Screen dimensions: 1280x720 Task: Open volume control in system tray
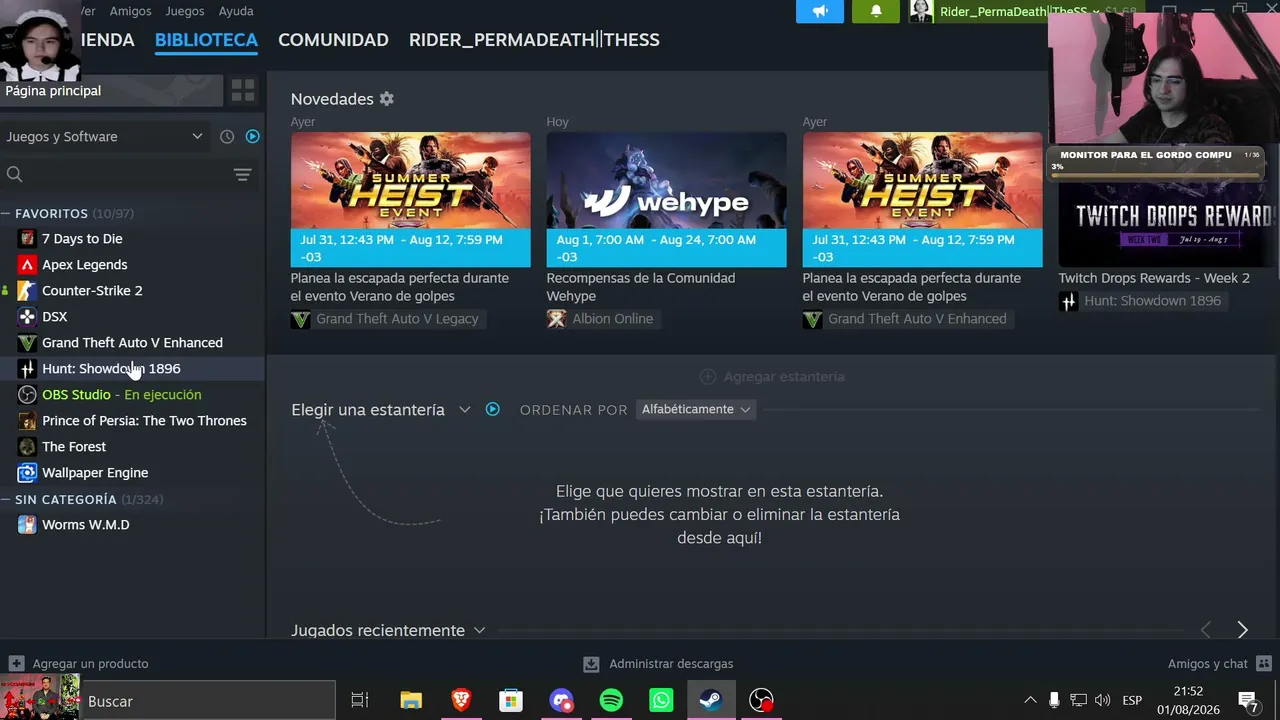(x=1102, y=700)
